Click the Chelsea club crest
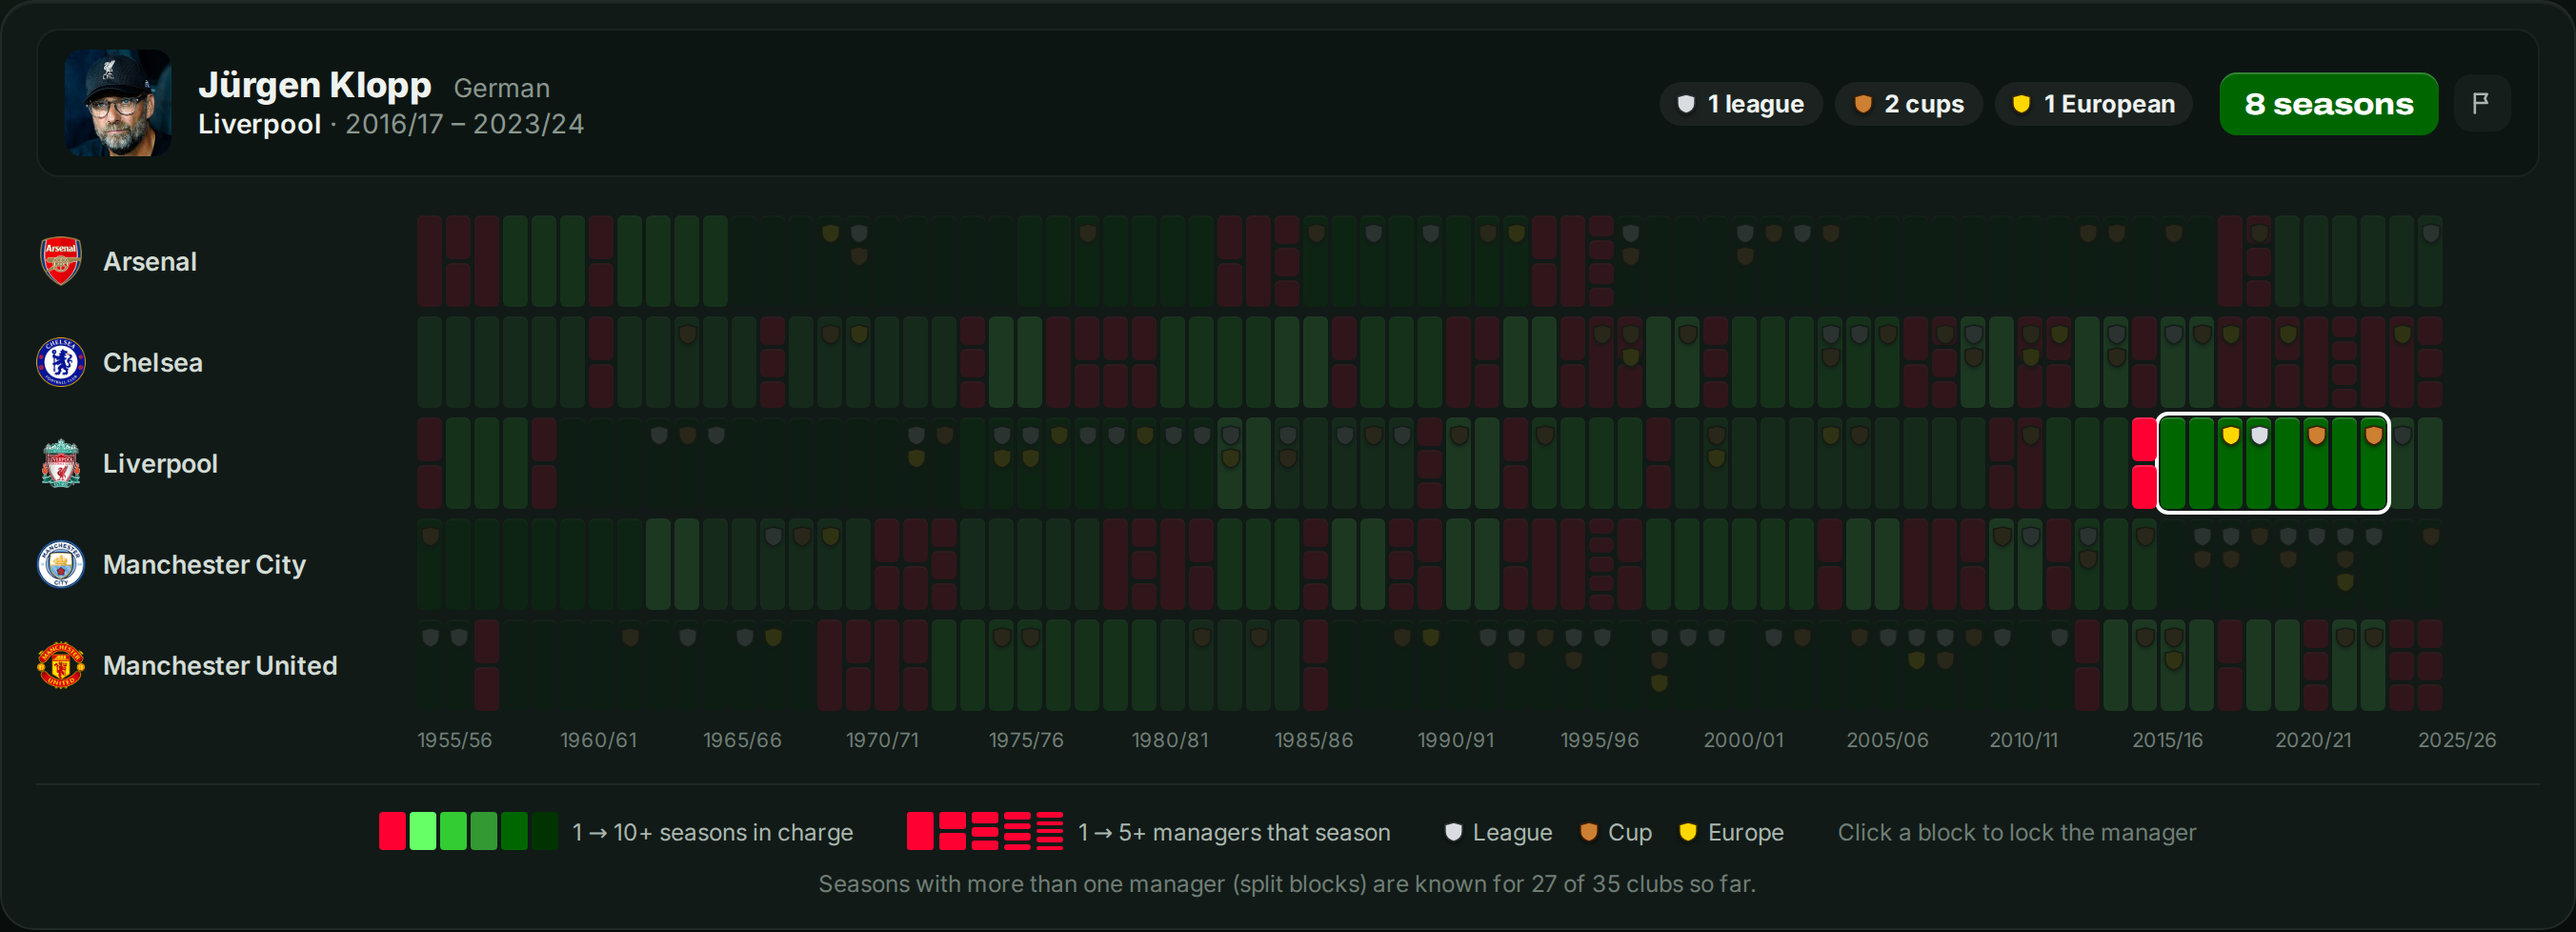 61,362
